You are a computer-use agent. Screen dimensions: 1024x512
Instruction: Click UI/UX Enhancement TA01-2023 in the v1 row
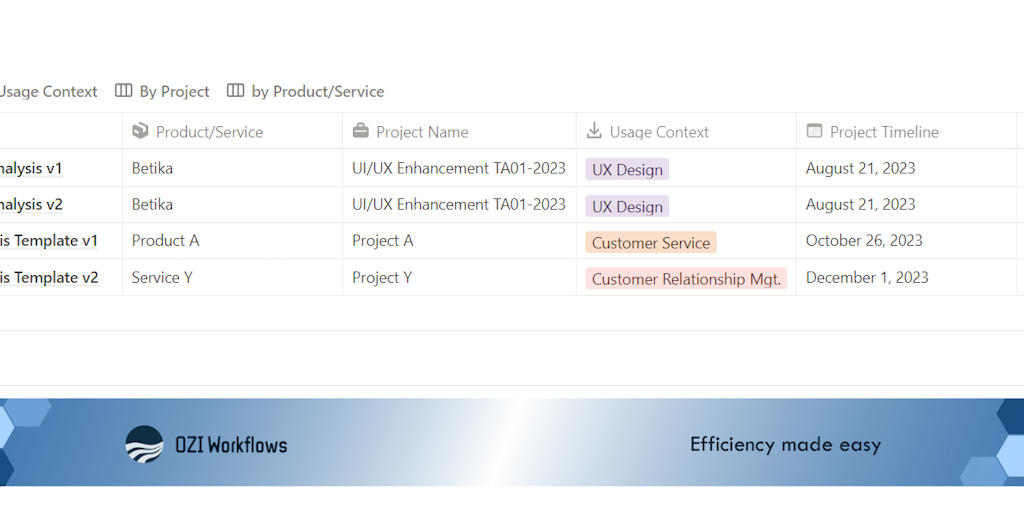(x=458, y=168)
